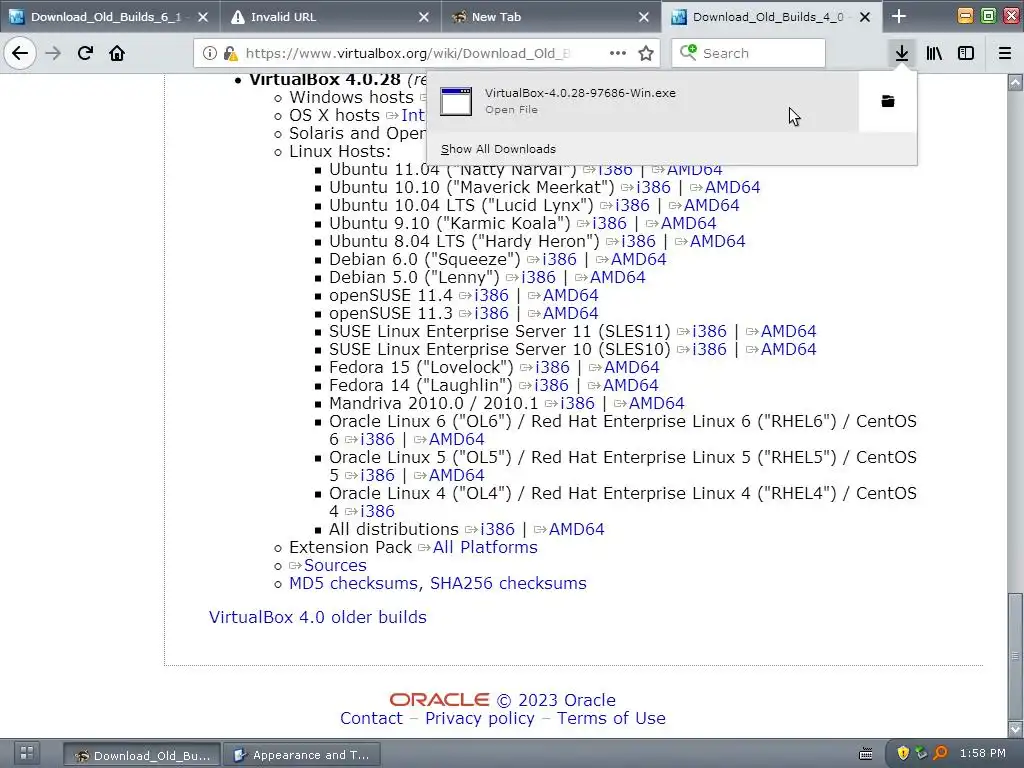Open the Firefox home page
Screen dimensions: 1024x768
(117, 53)
